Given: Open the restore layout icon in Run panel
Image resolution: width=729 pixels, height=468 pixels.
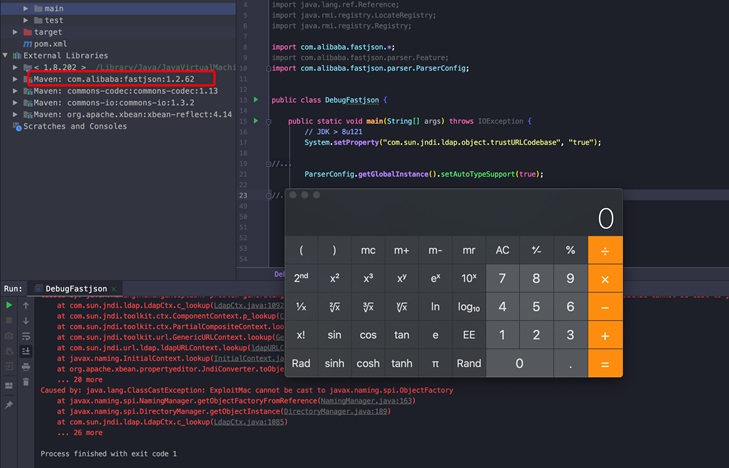Looking at the screenshot, I should [x=9, y=386].
